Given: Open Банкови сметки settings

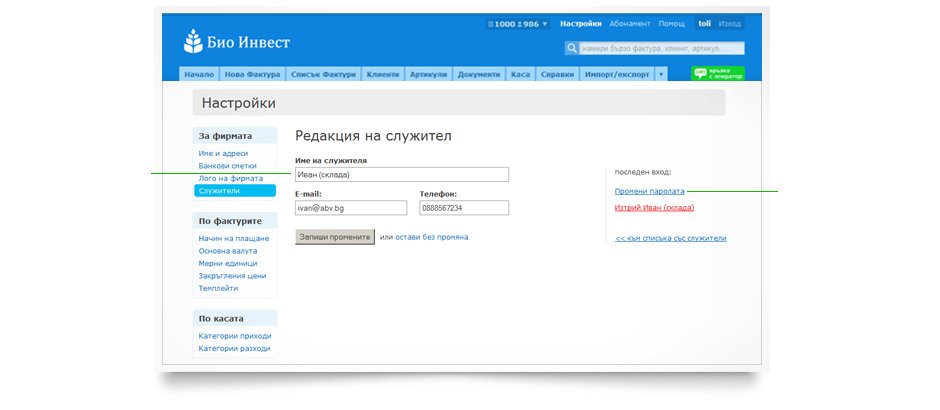Looking at the screenshot, I should 227,166.
